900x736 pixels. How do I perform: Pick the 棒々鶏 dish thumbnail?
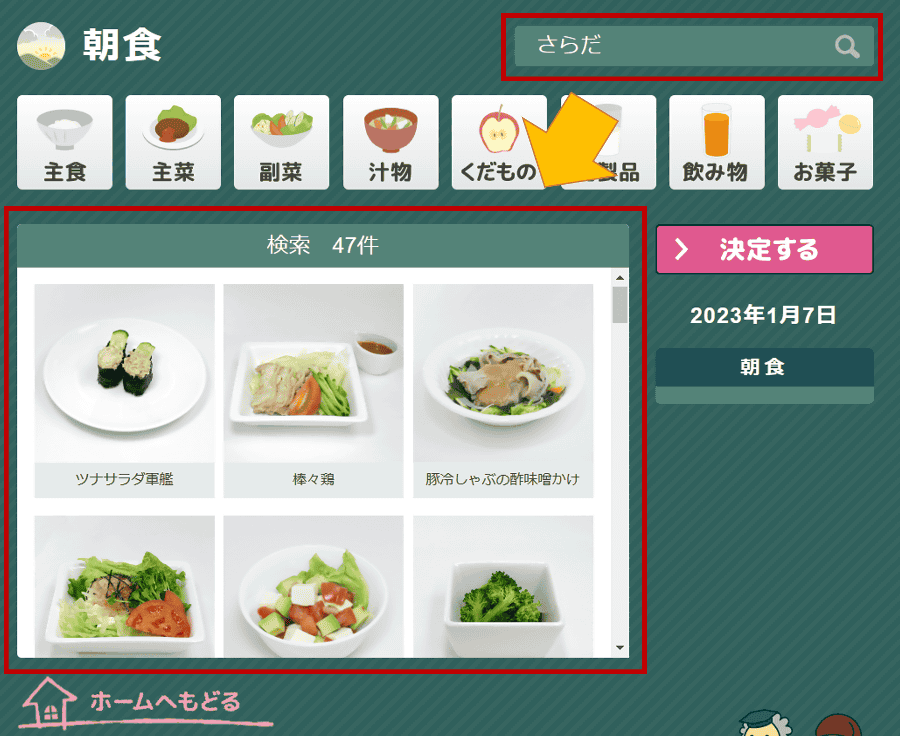coord(313,391)
